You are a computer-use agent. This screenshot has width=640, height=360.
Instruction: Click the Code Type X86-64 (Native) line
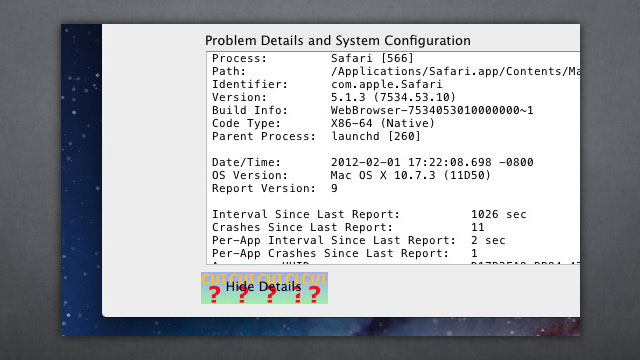[x=323, y=124]
